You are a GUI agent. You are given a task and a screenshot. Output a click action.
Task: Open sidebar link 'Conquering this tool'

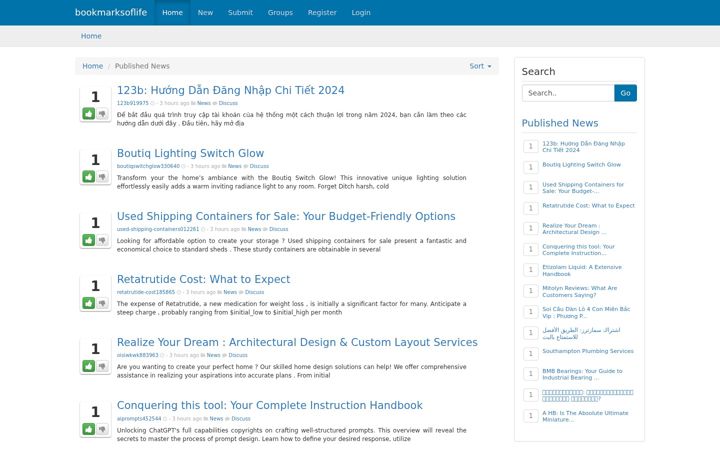[578, 250]
